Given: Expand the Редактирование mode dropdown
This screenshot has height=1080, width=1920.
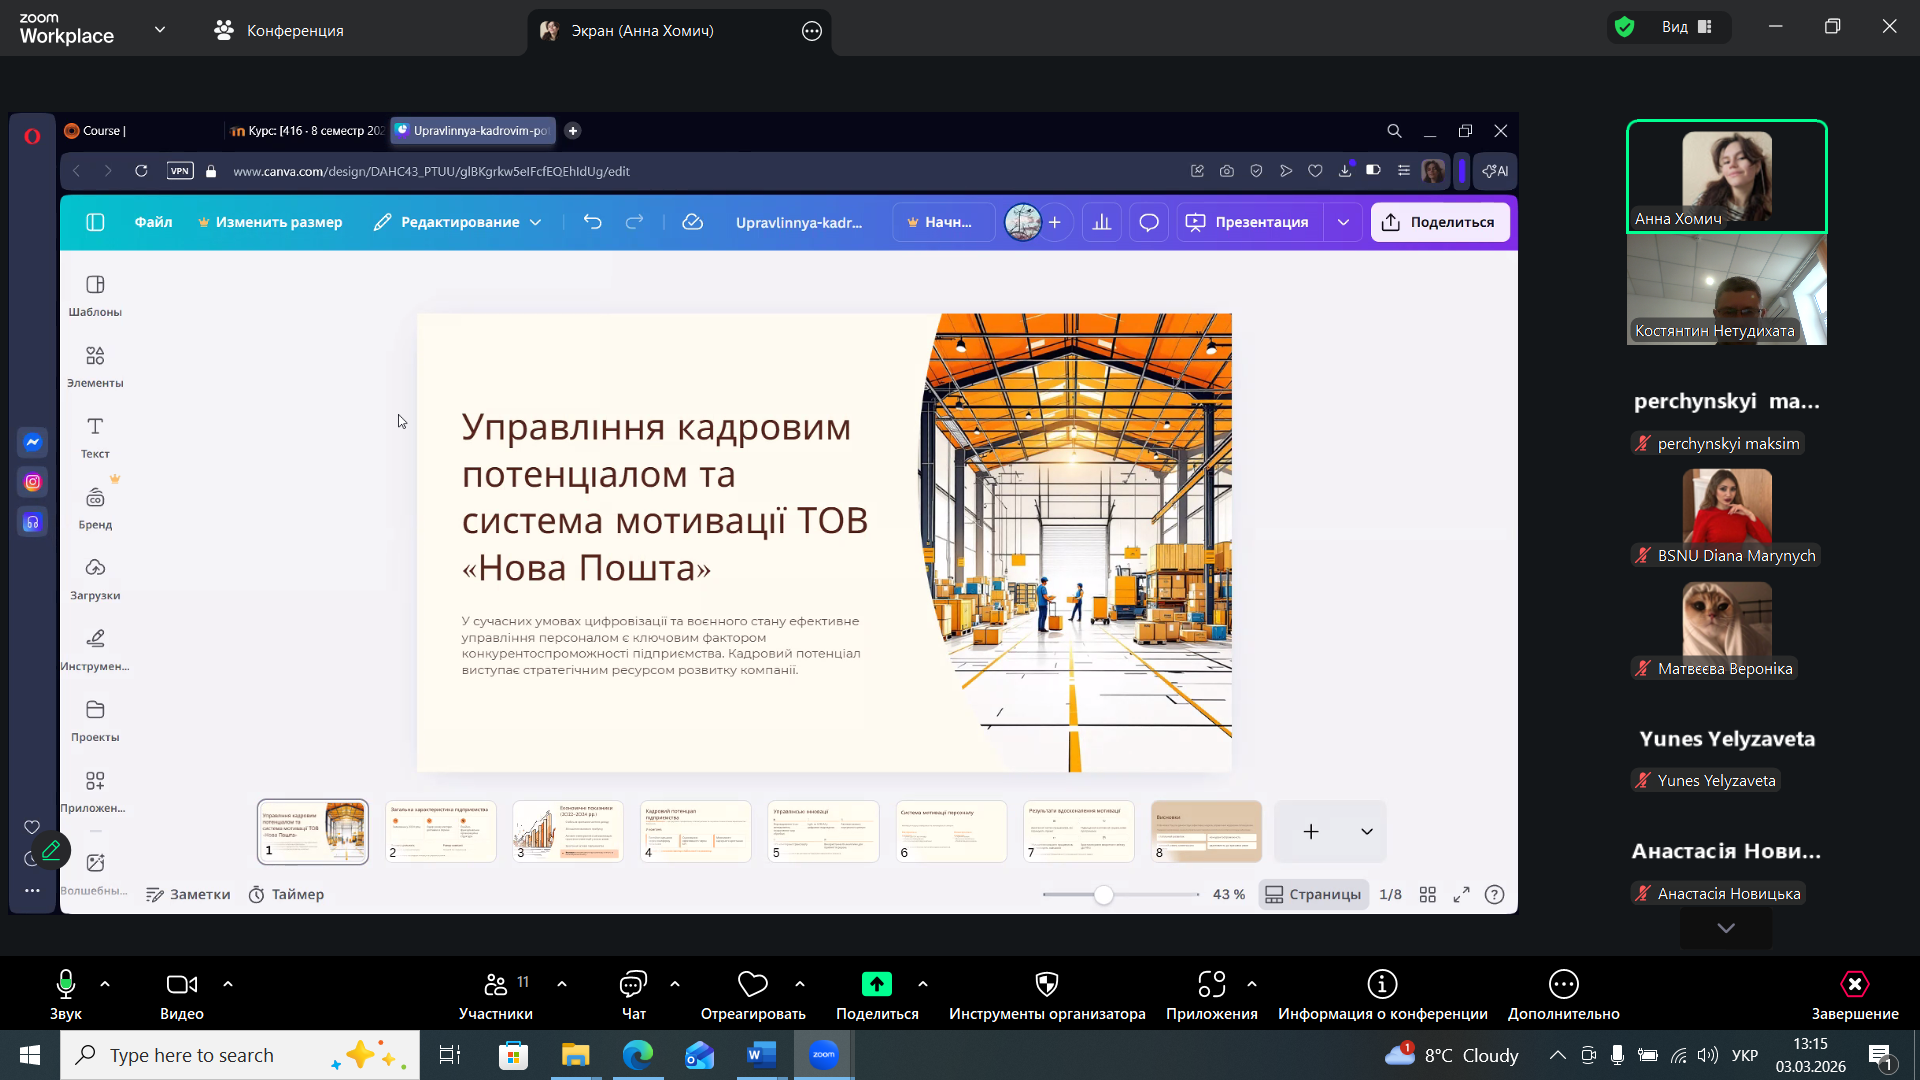Looking at the screenshot, I should 458,222.
